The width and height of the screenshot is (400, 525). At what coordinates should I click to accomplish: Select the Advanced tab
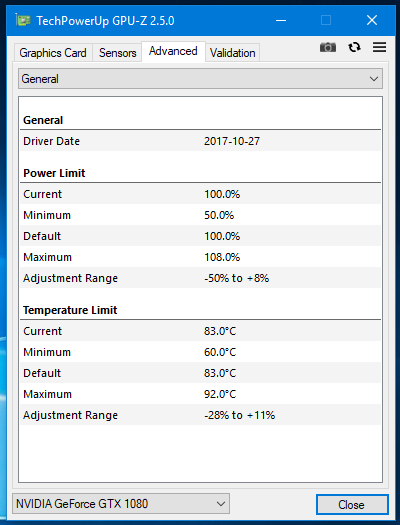[173, 51]
